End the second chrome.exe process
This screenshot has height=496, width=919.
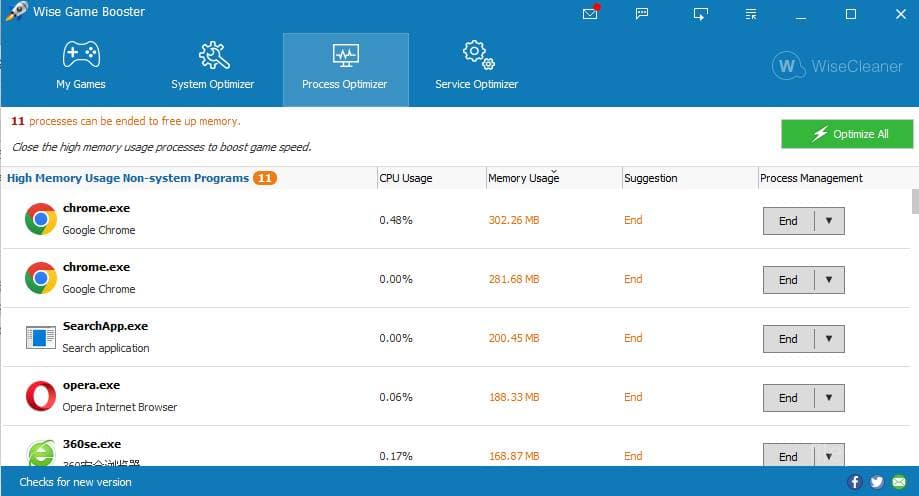788,280
